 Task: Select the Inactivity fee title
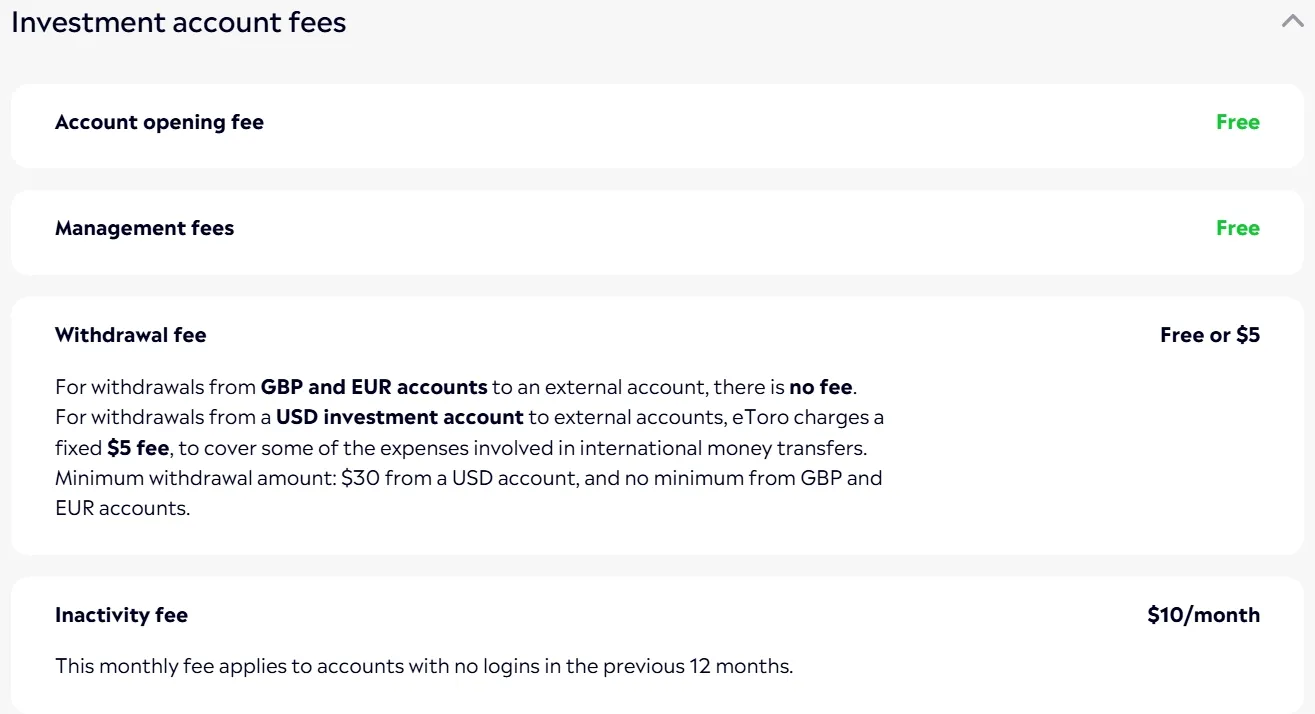(121, 615)
